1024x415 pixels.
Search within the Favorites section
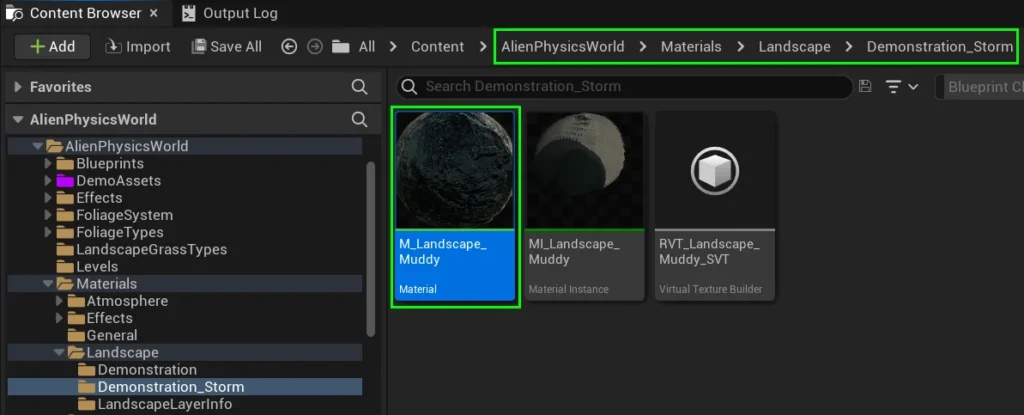360,87
